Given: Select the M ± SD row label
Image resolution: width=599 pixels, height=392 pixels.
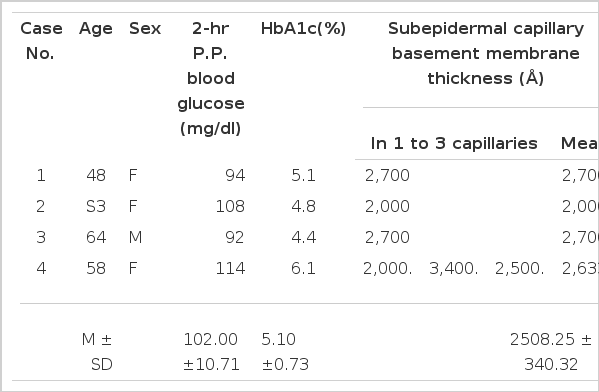Looking at the screenshot, I should 97,352.
